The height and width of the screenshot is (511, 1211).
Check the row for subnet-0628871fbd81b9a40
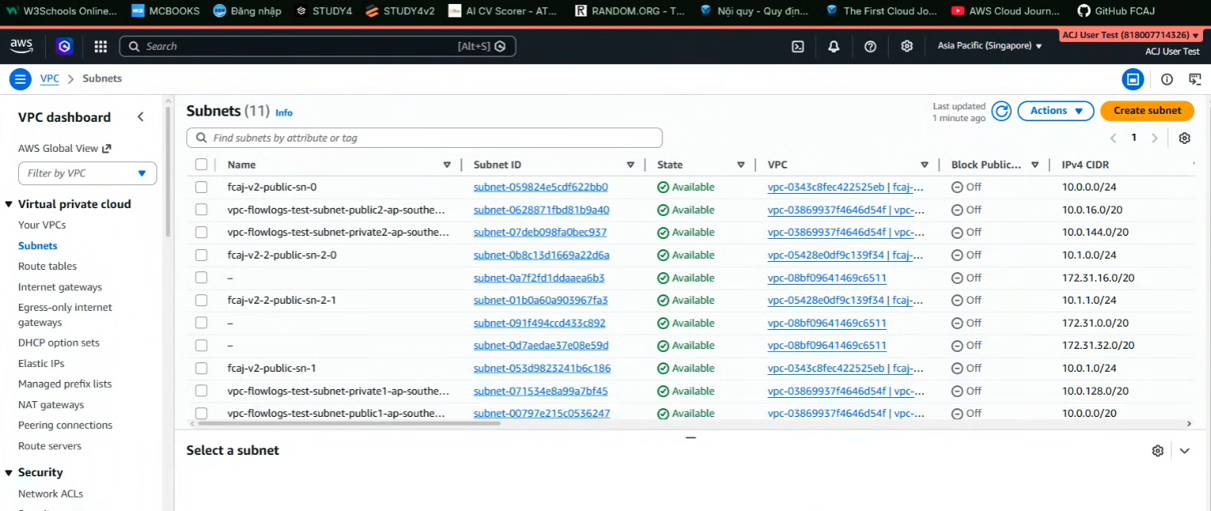[x=201, y=210]
